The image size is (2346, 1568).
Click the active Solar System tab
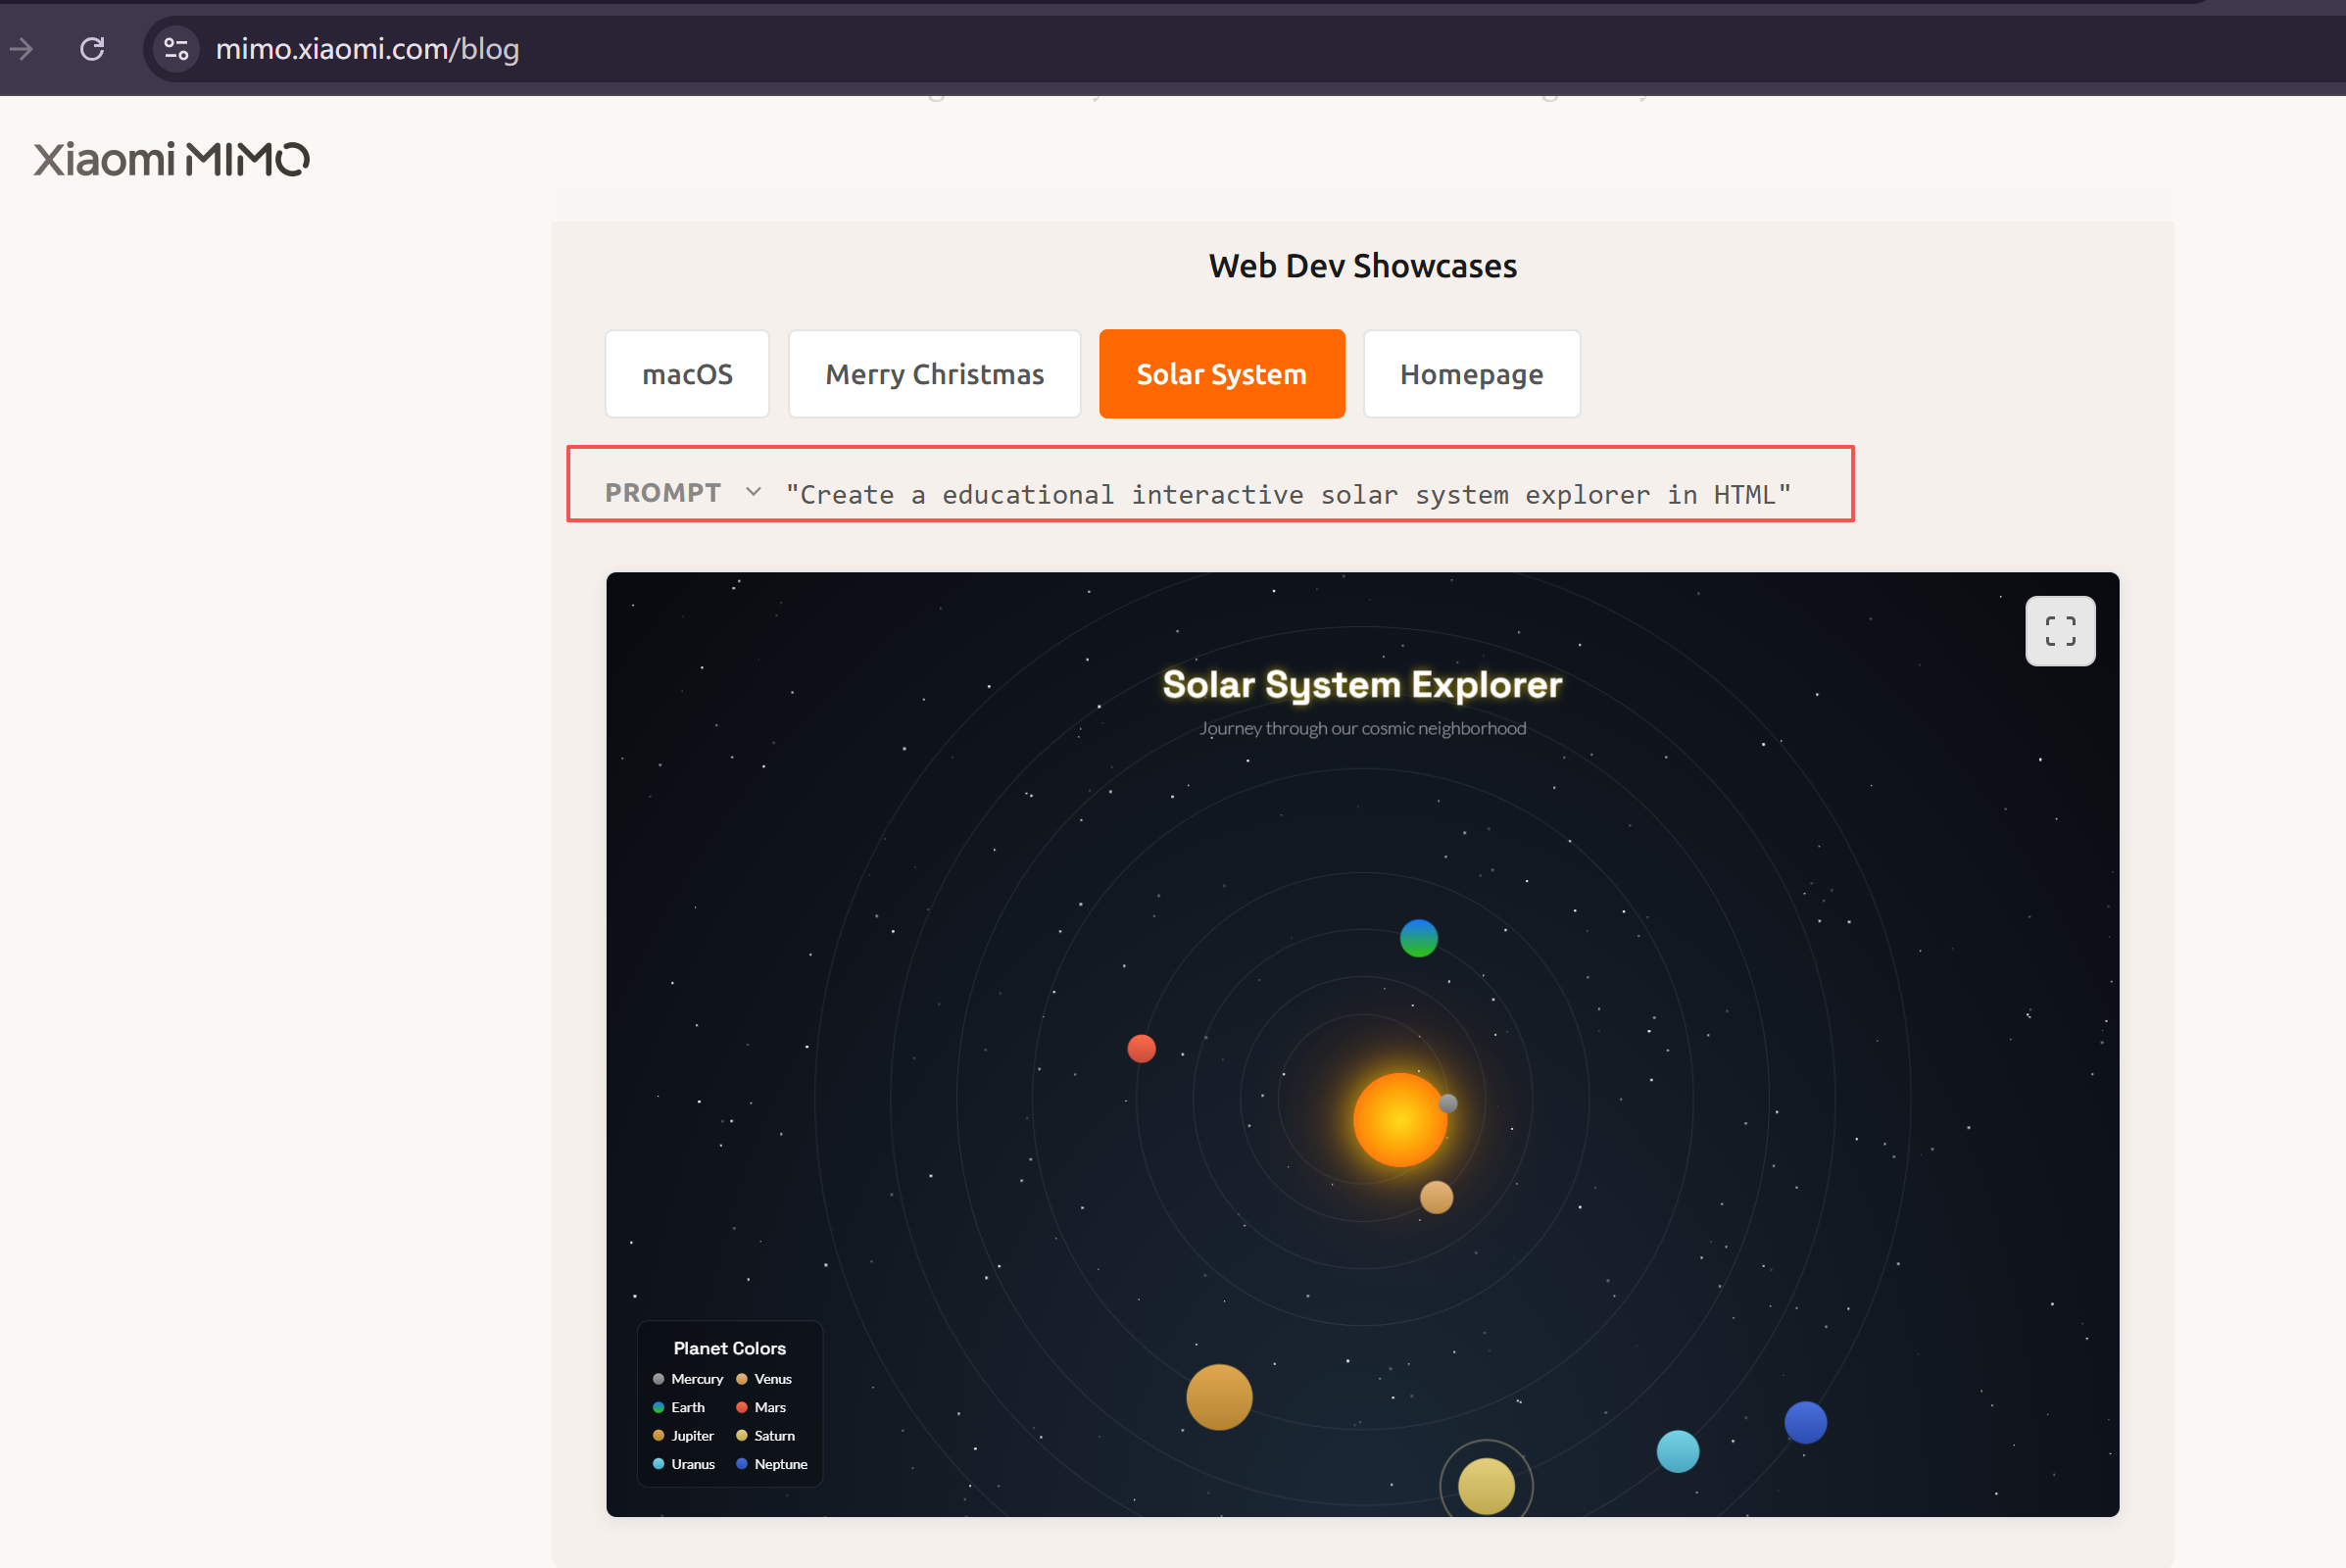1221,374
